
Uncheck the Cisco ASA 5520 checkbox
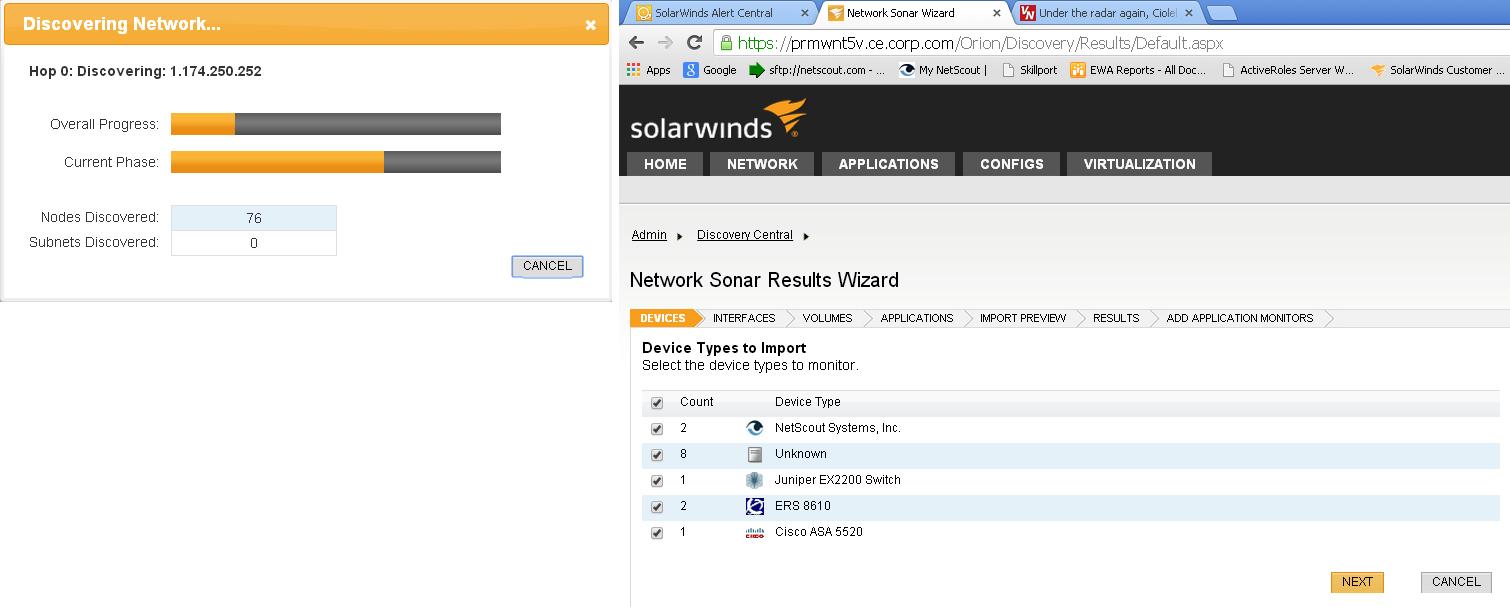[x=657, y=533]
